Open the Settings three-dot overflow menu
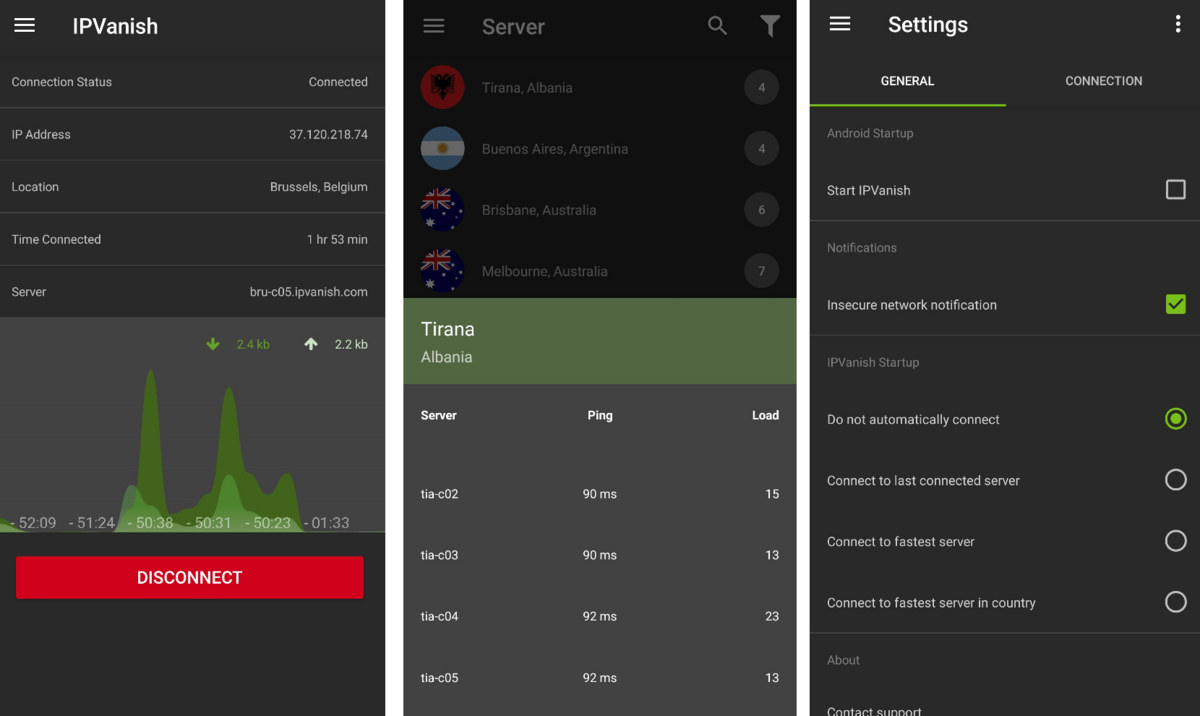 click(1178, 25)
